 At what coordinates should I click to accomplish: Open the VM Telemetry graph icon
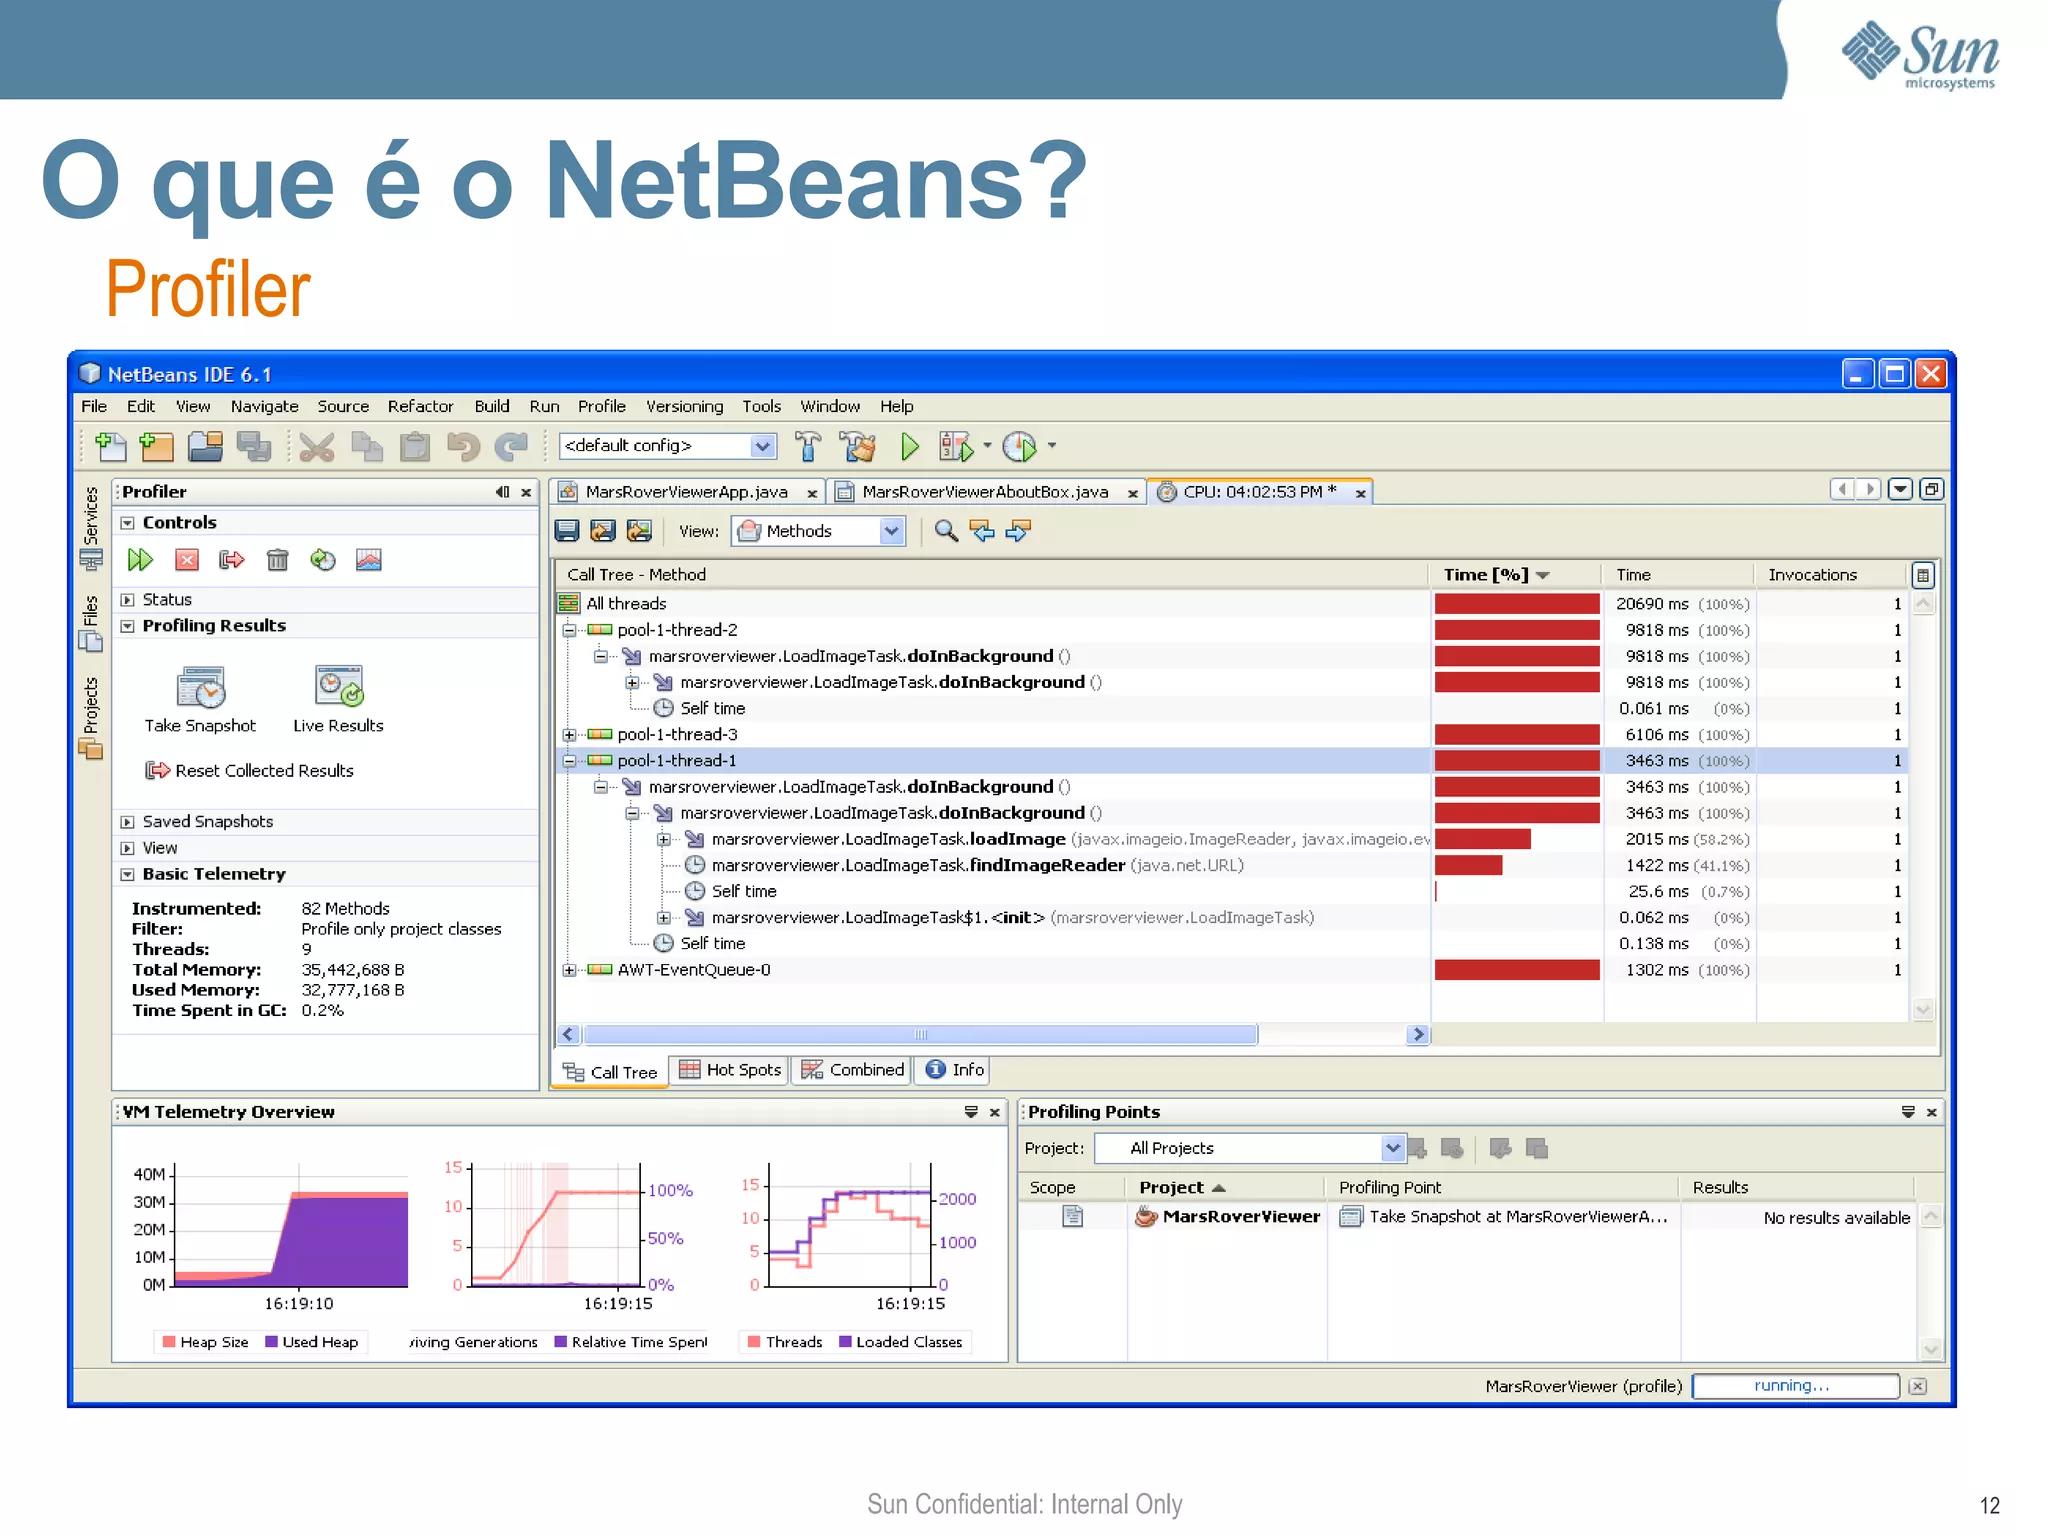pos(369,560)
